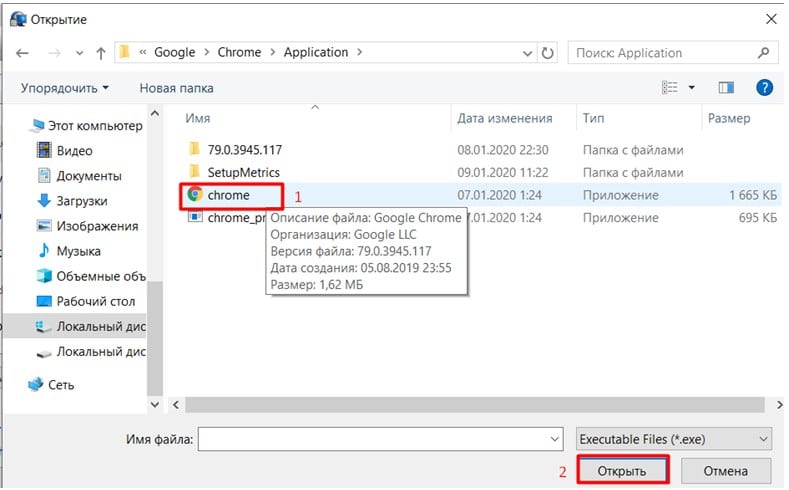Viewport: 789px width, 490px height.
Task: Open Изображения in the sidebar
Action: (87, 226)
